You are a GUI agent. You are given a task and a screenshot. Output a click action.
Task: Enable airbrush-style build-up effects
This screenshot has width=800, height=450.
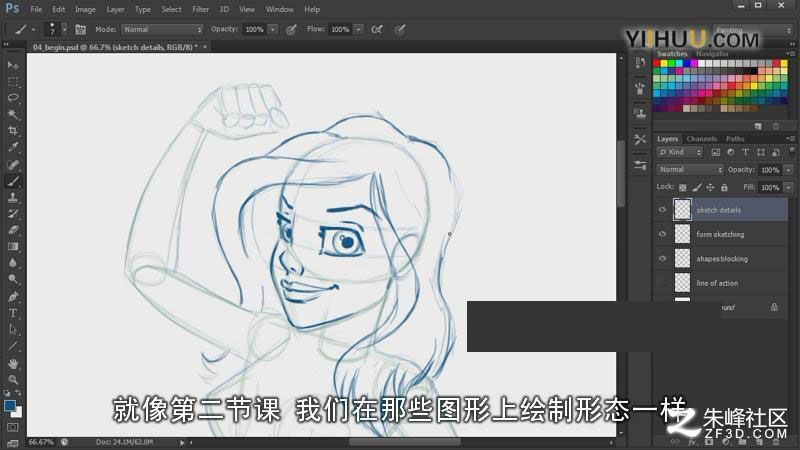click(377, 30)
